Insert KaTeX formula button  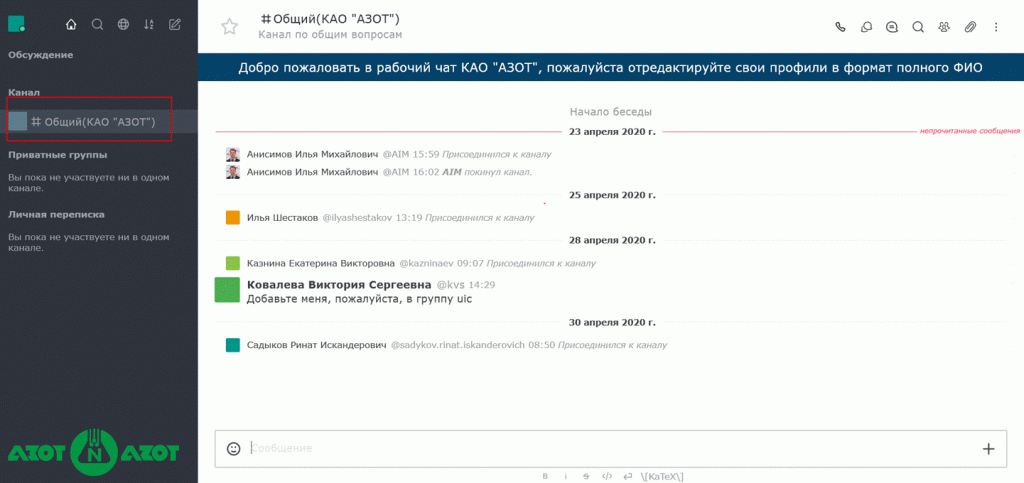pyautogui.click(x=662, y=476)
